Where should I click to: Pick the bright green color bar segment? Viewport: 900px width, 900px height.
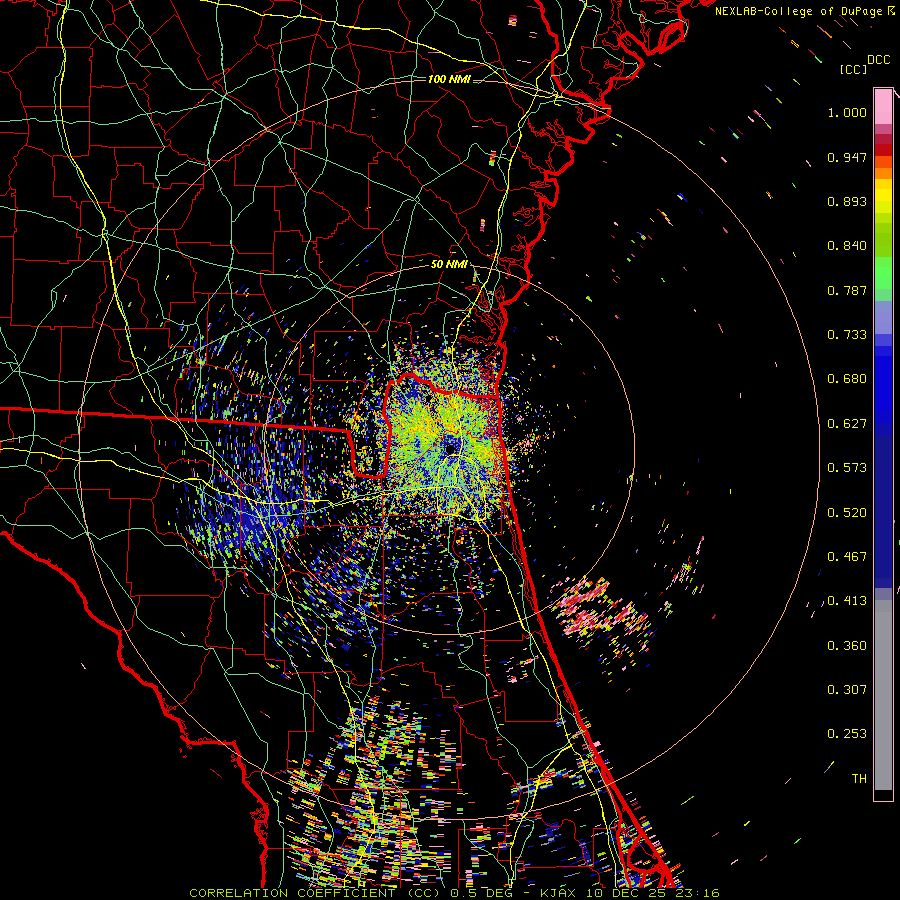(883, 273)
